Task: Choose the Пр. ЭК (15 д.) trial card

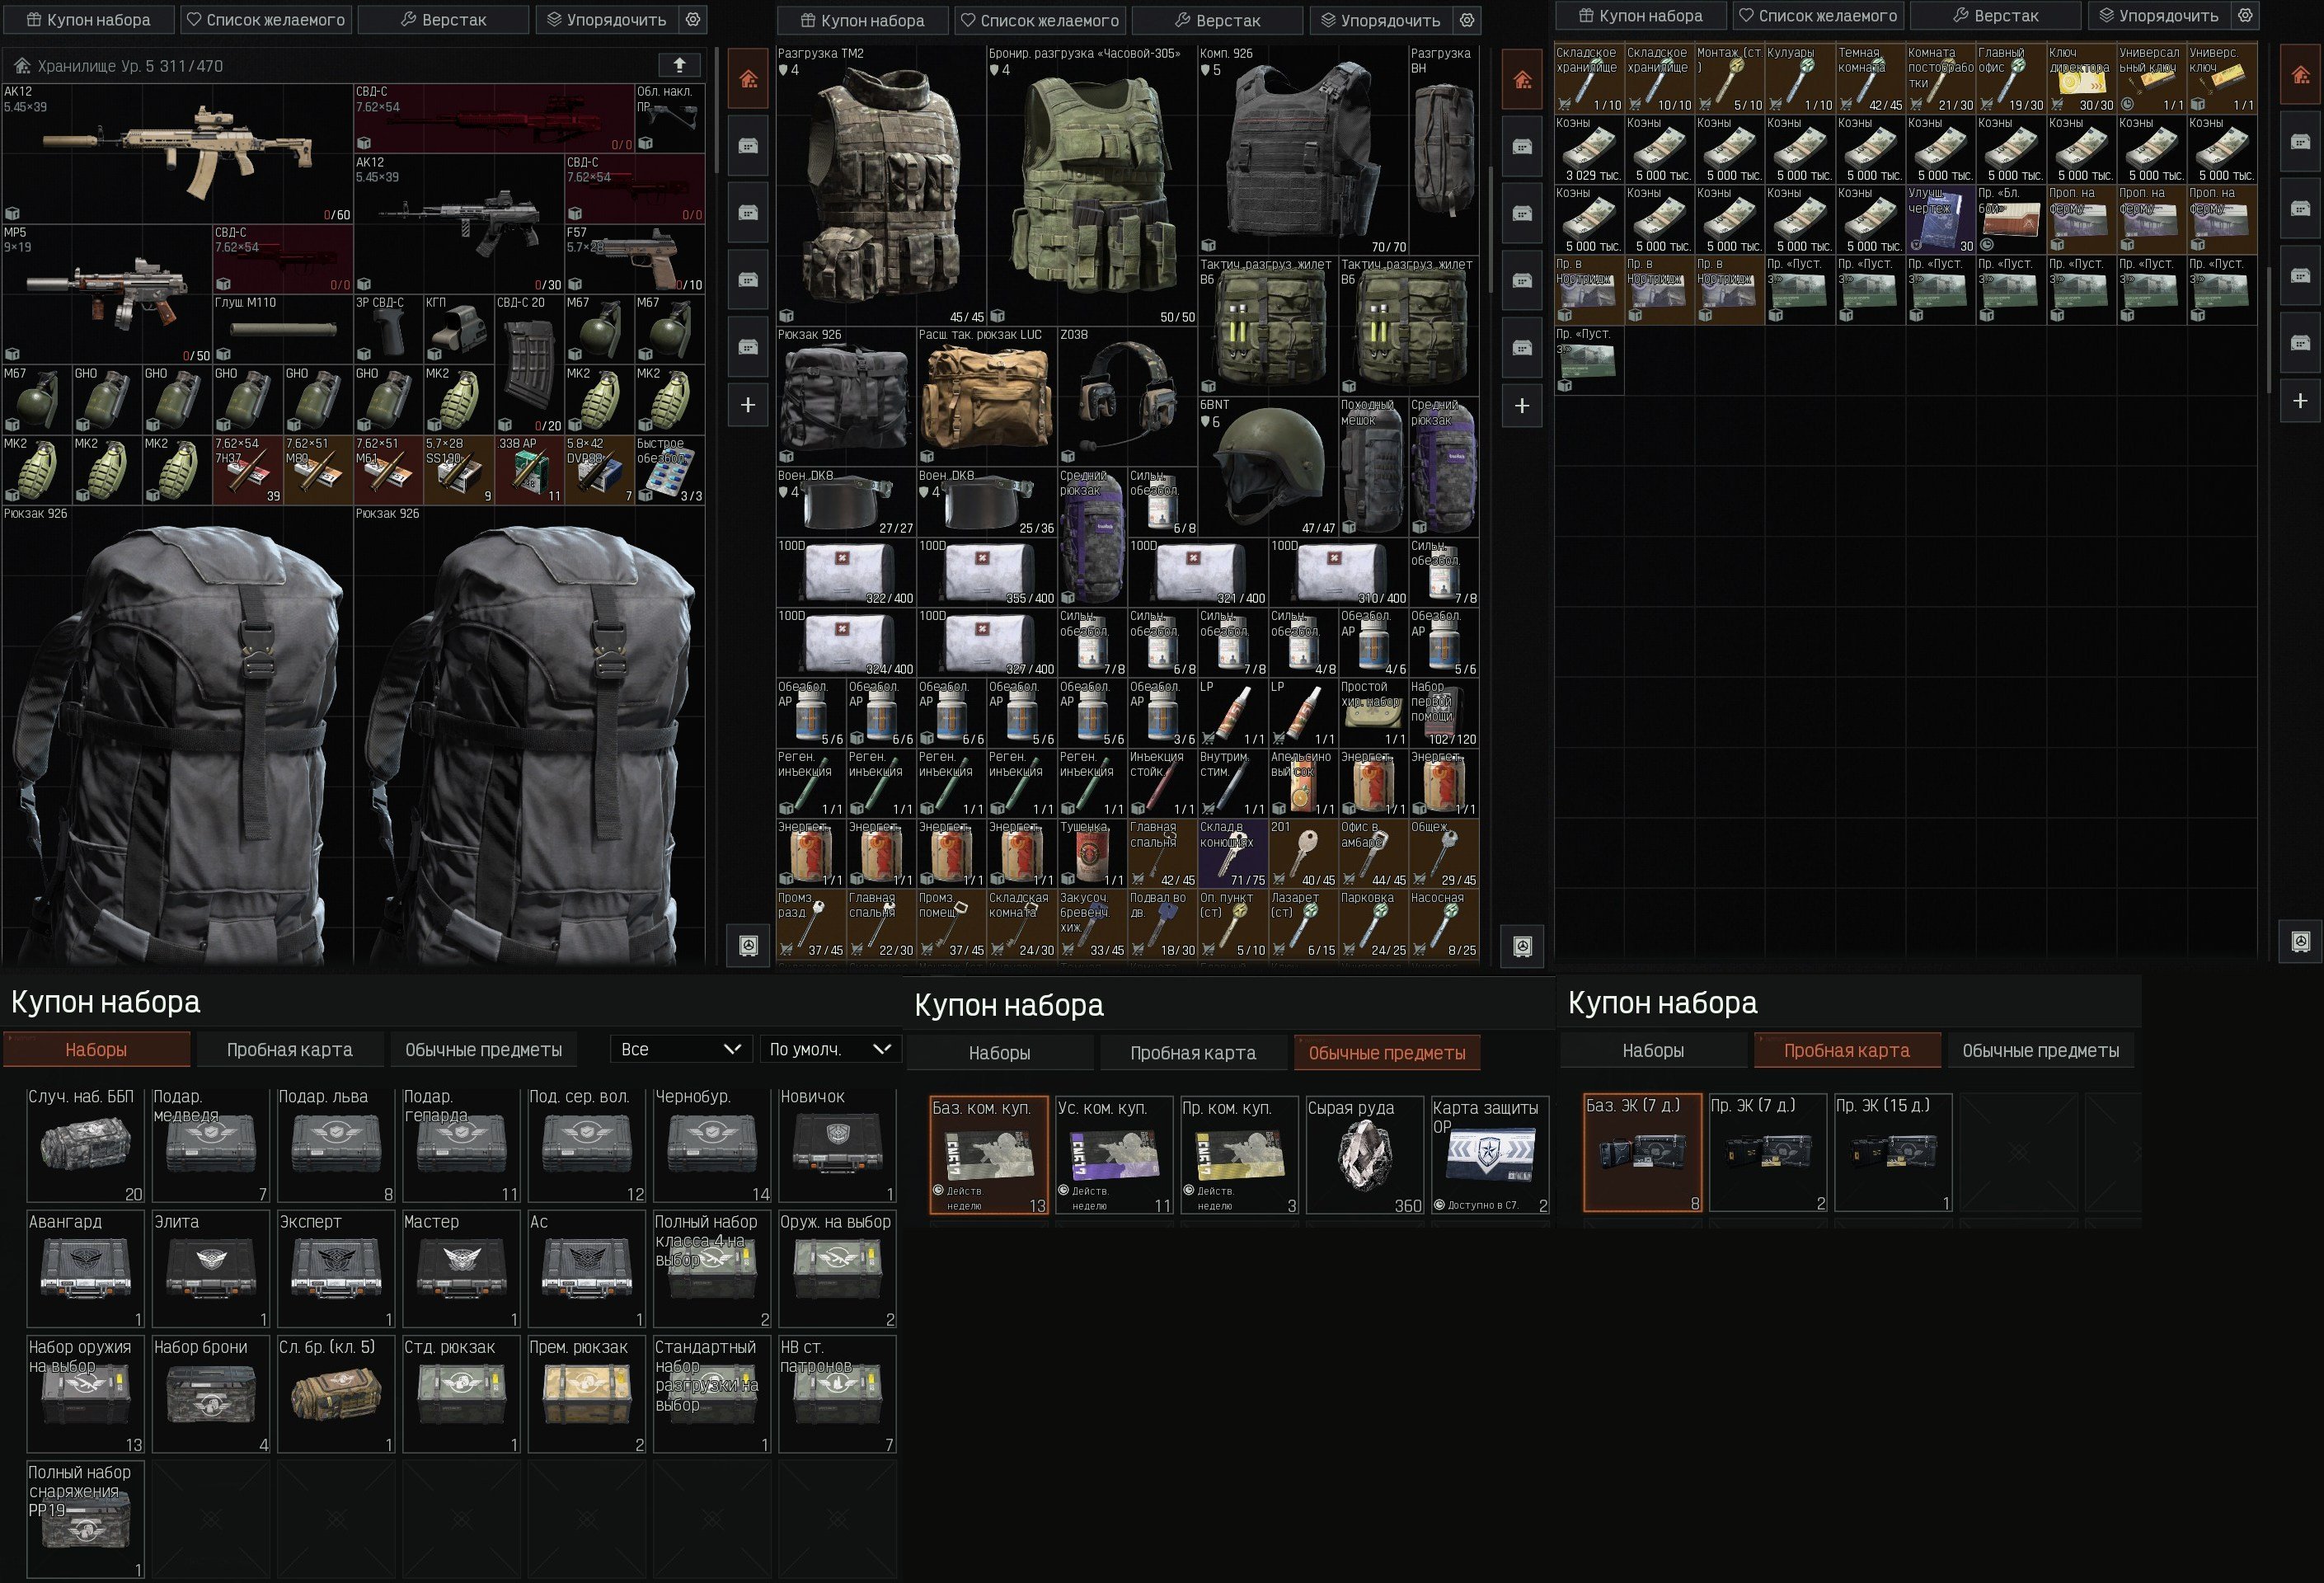Action: [x=1892, y=1153]
